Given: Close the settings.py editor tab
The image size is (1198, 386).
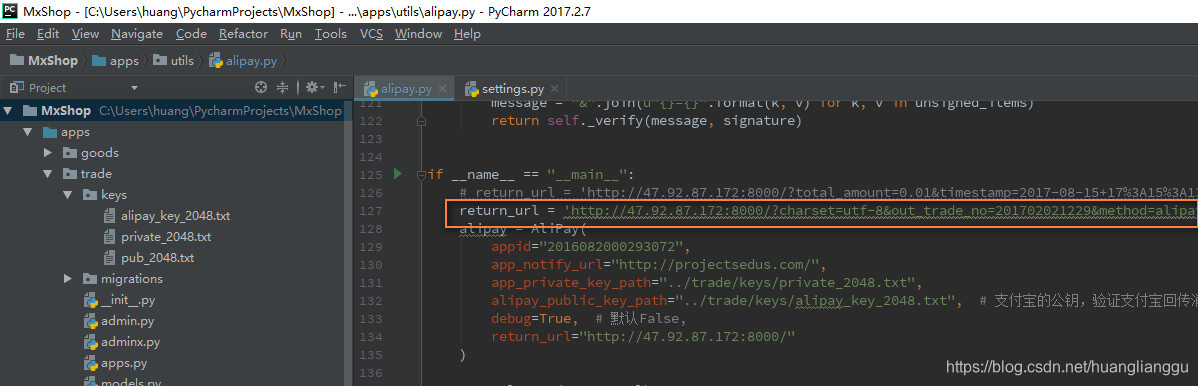Looking at the screenshot, I should point(554,89).
